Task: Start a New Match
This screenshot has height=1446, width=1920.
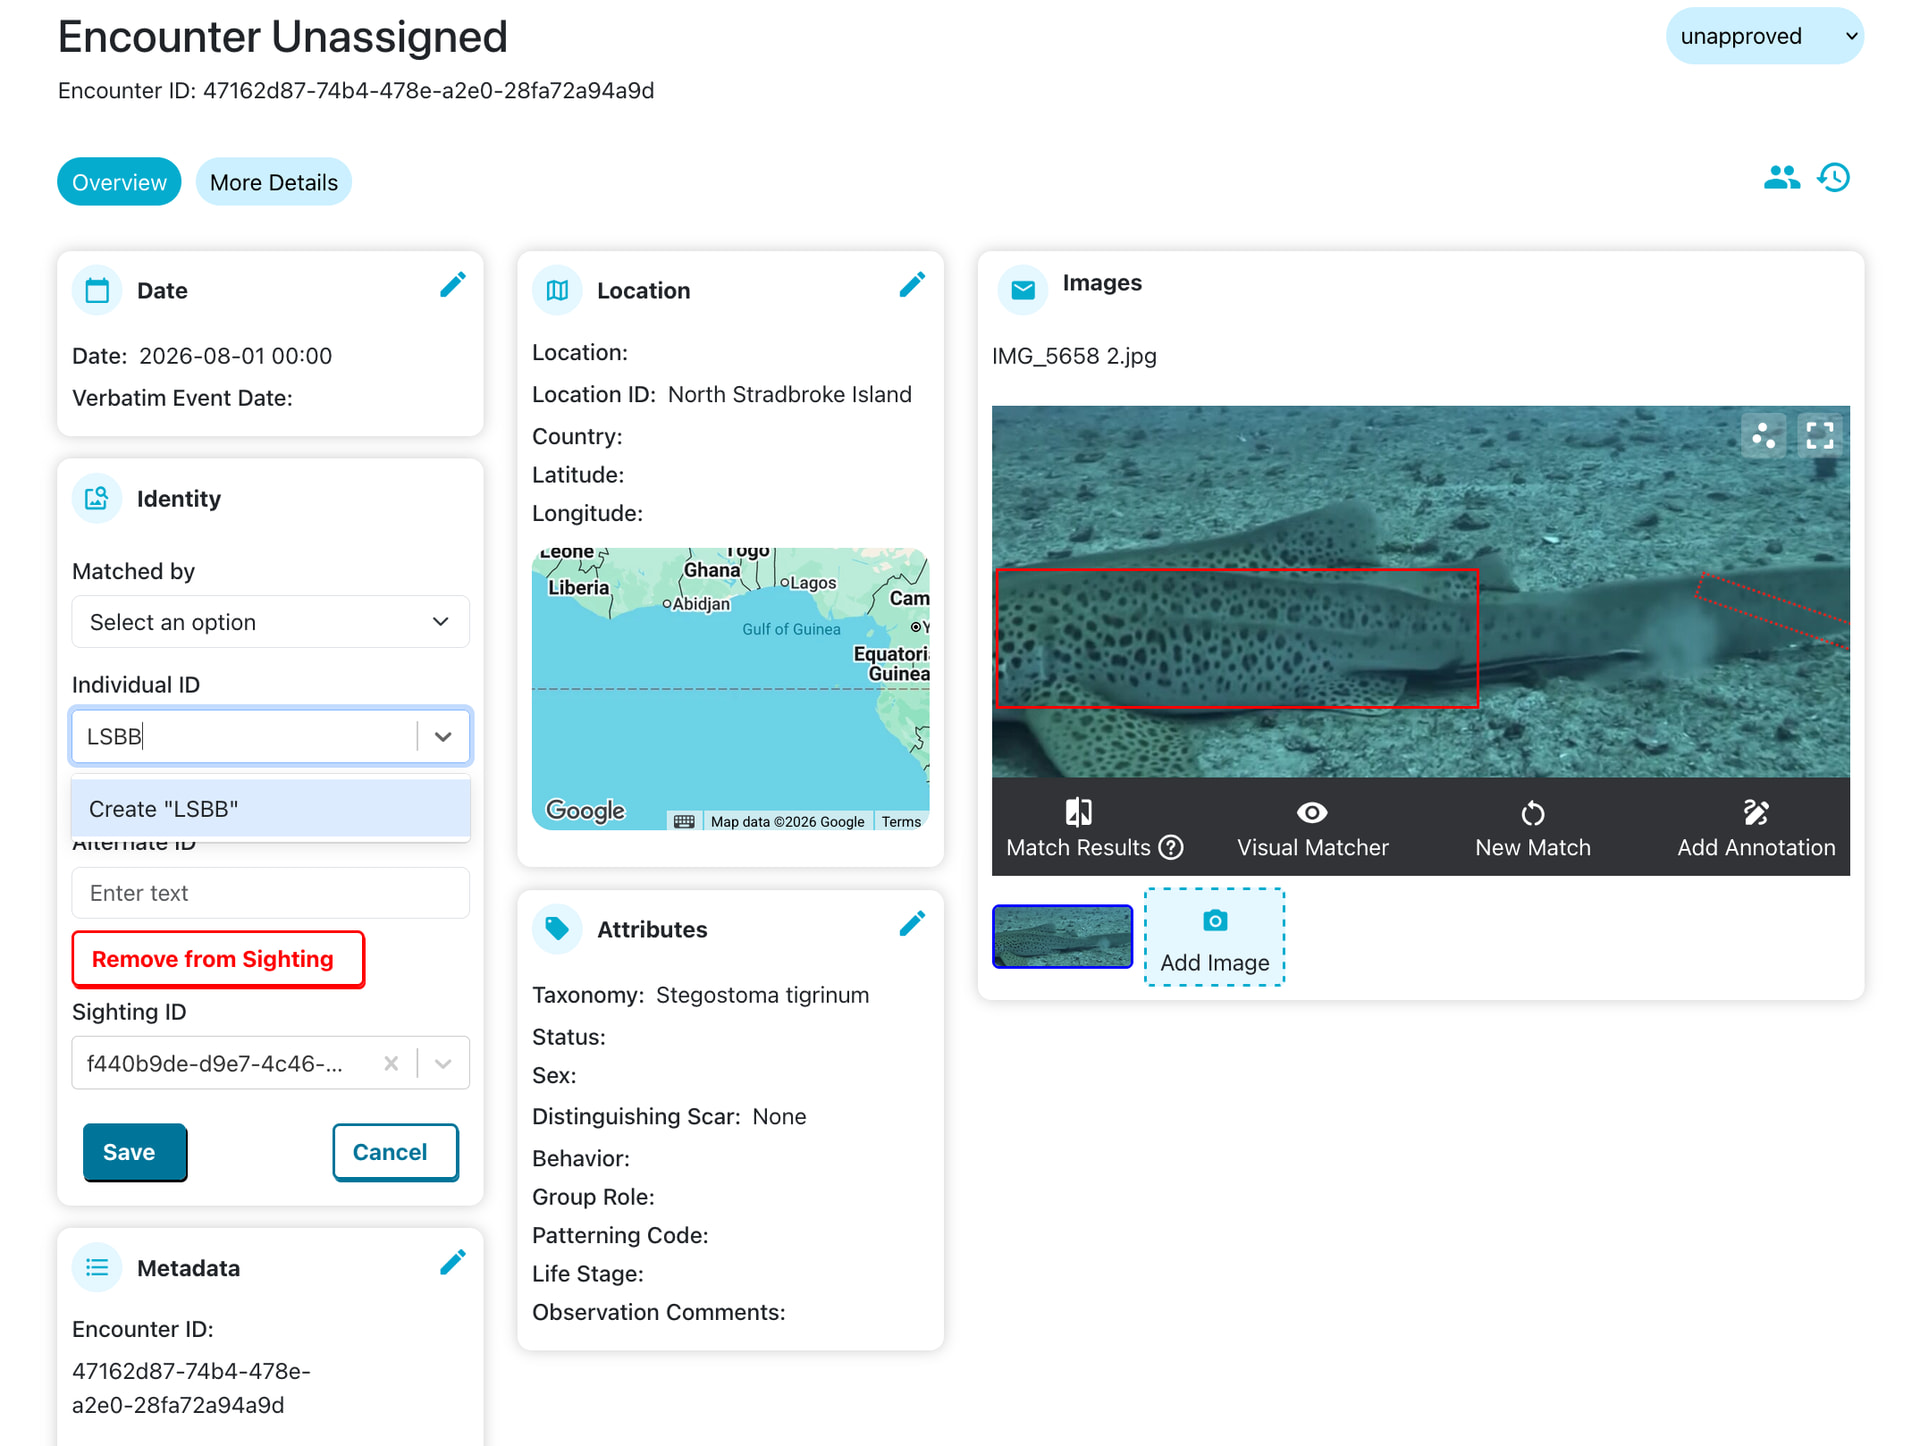Action: (1532, 828)
